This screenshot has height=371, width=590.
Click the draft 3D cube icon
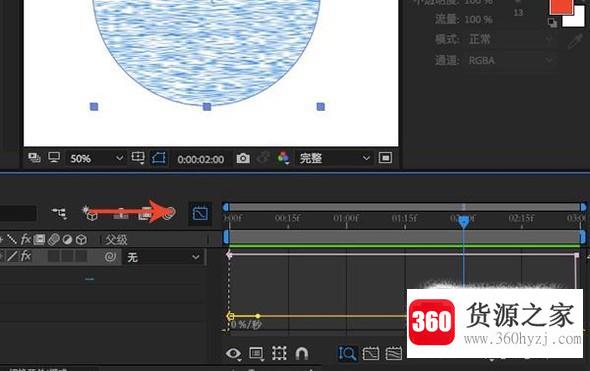pos(91,214)
